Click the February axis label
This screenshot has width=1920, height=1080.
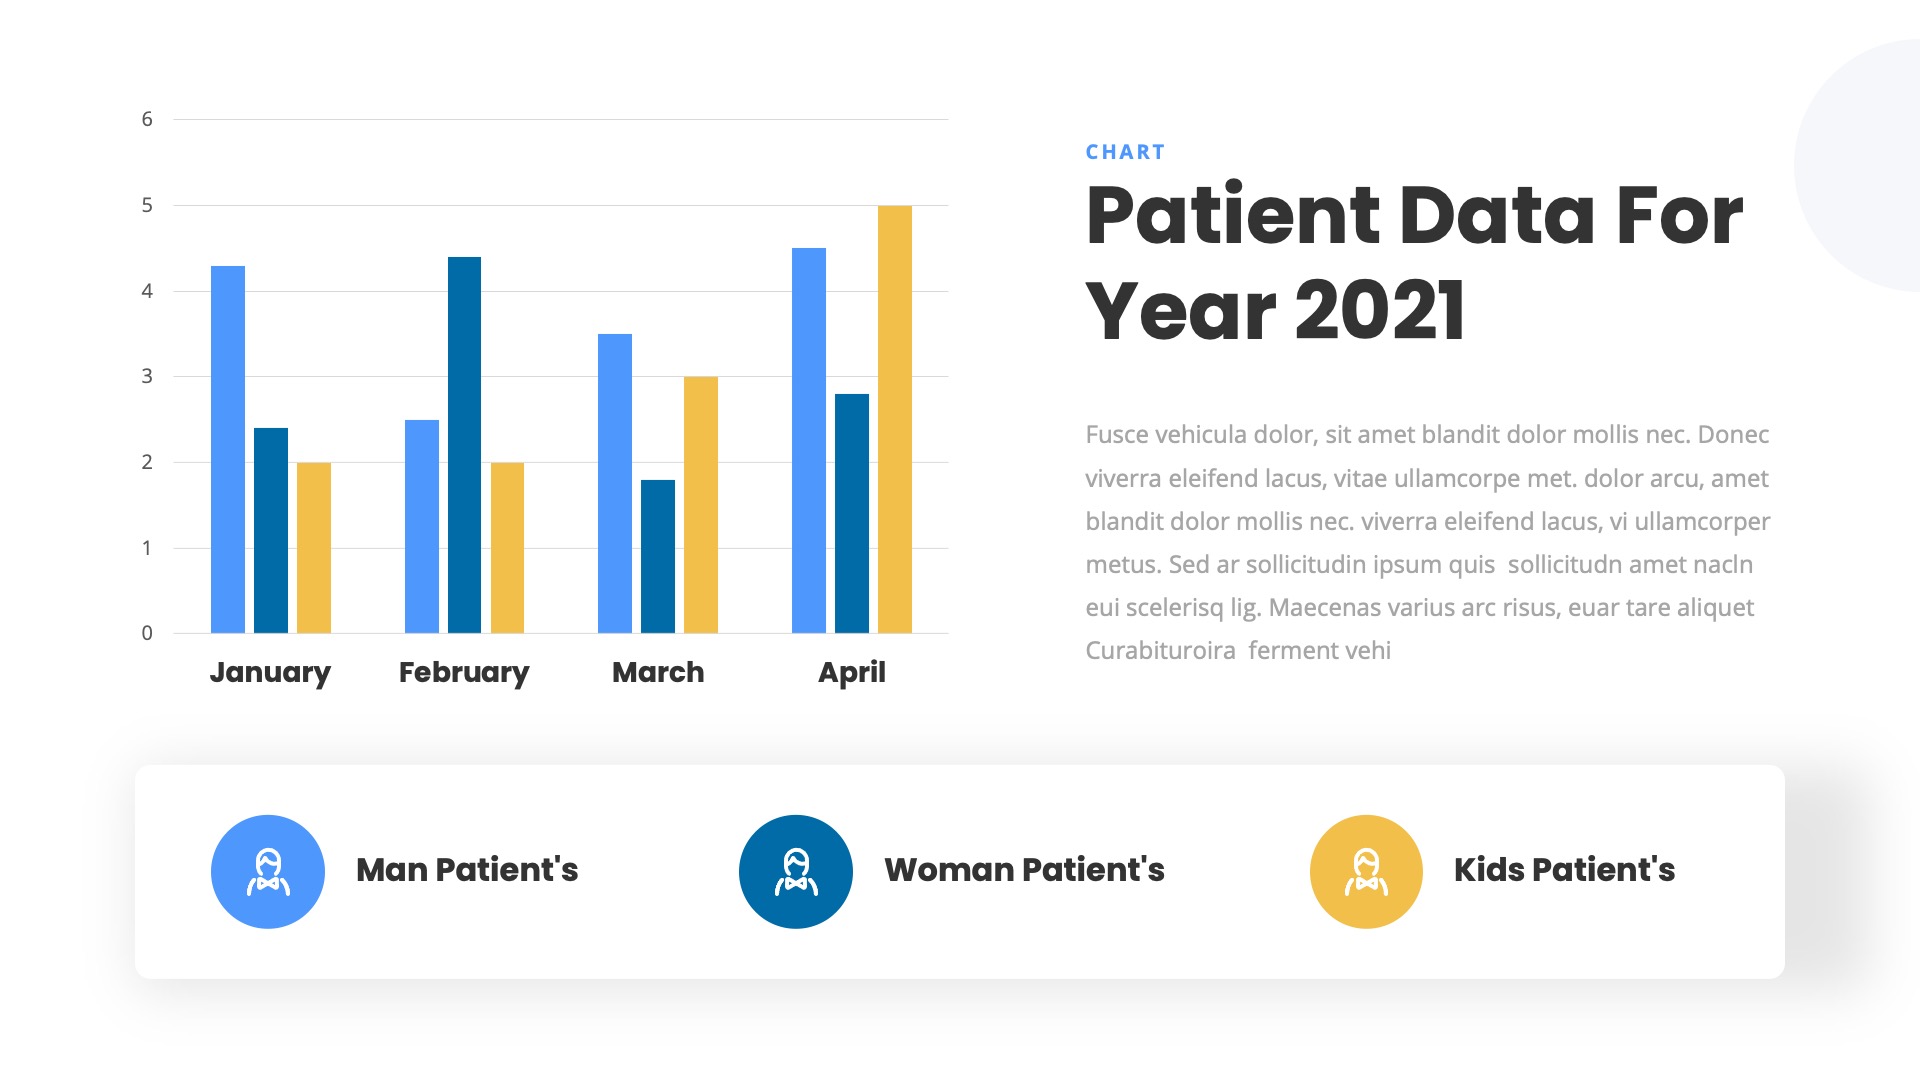(x=464, y=673)
